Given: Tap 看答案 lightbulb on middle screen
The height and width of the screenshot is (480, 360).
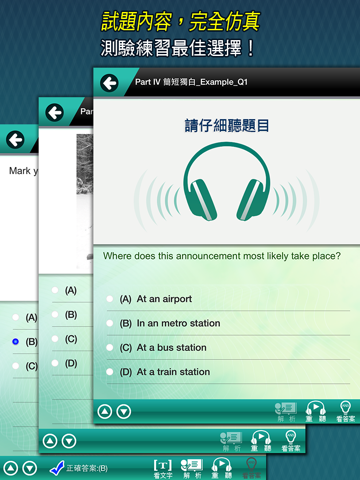Looking at the screenshot, I should pos(291,441).
